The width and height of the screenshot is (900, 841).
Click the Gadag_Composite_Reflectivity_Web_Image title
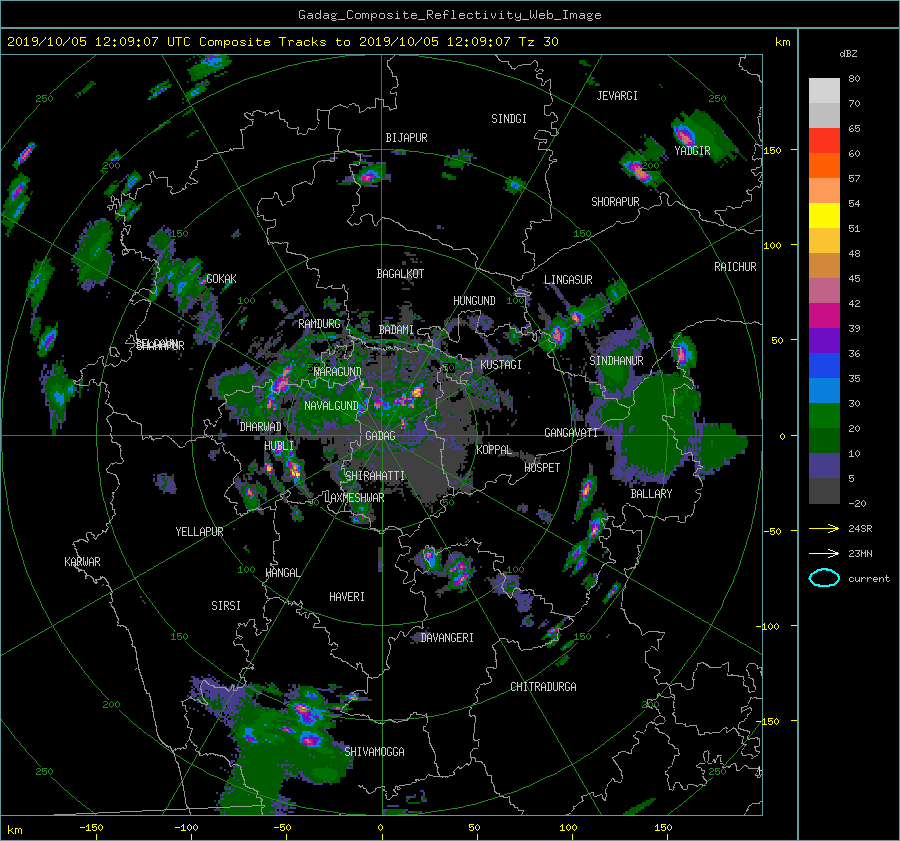(x=449, y=15)
